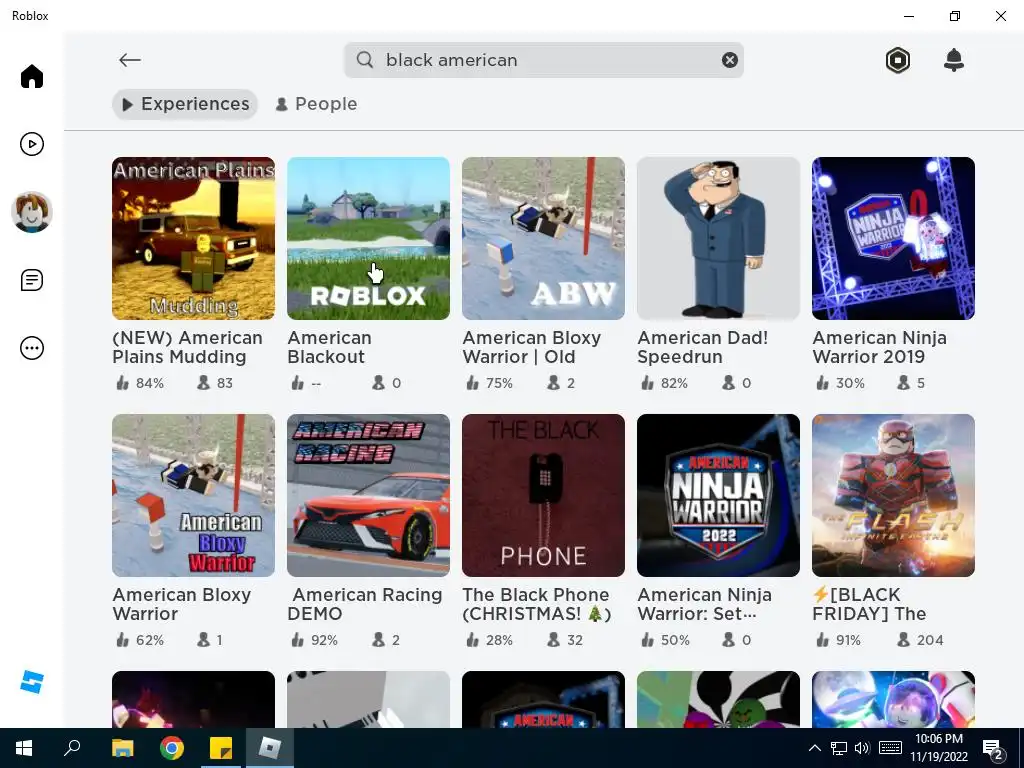Open the Action Center notifications icon
Viewport: 1024px width, 768px height.
point(993,750)
